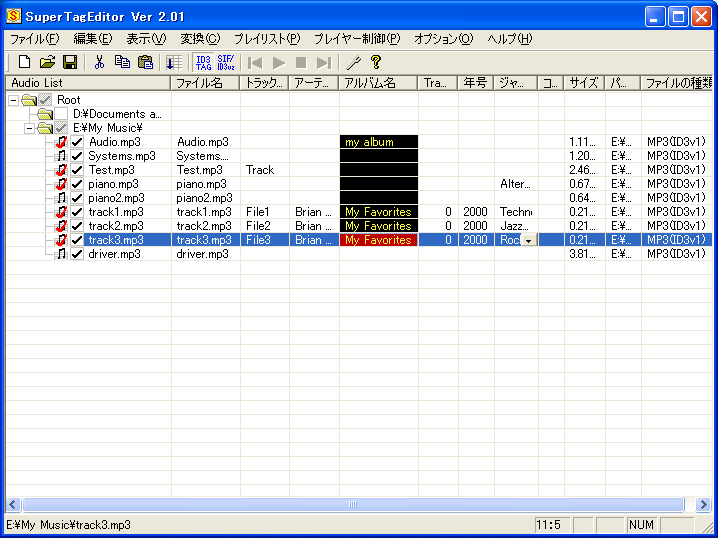
Task: Uncheck the driver.mp3 checkbox
Action: click(x=77, y=254)
